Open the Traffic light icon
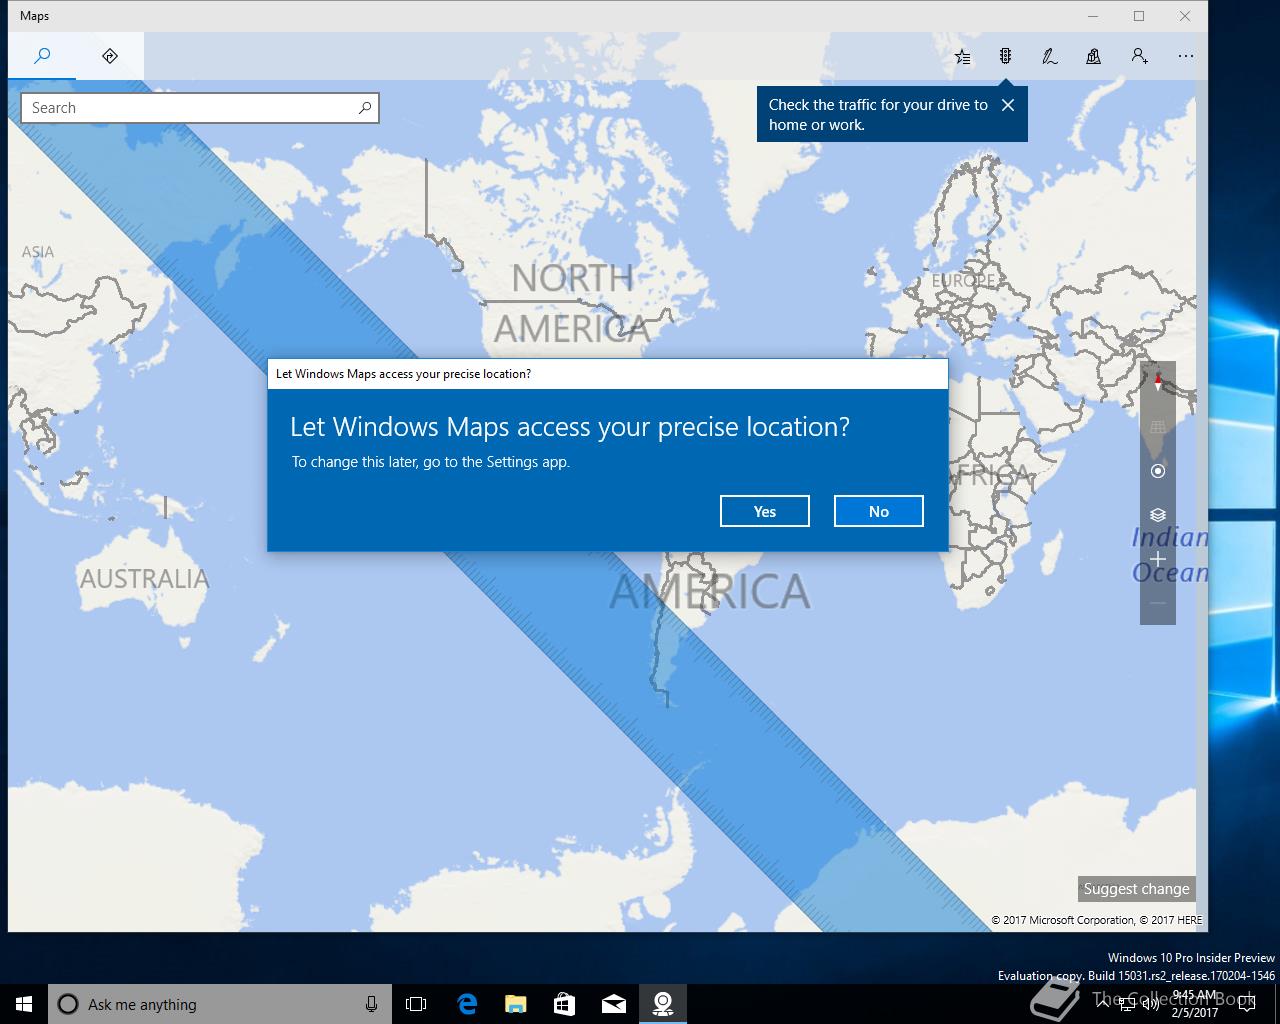The height and width of the screenshot is (1024, 1280). click(x=1006, y=56)
